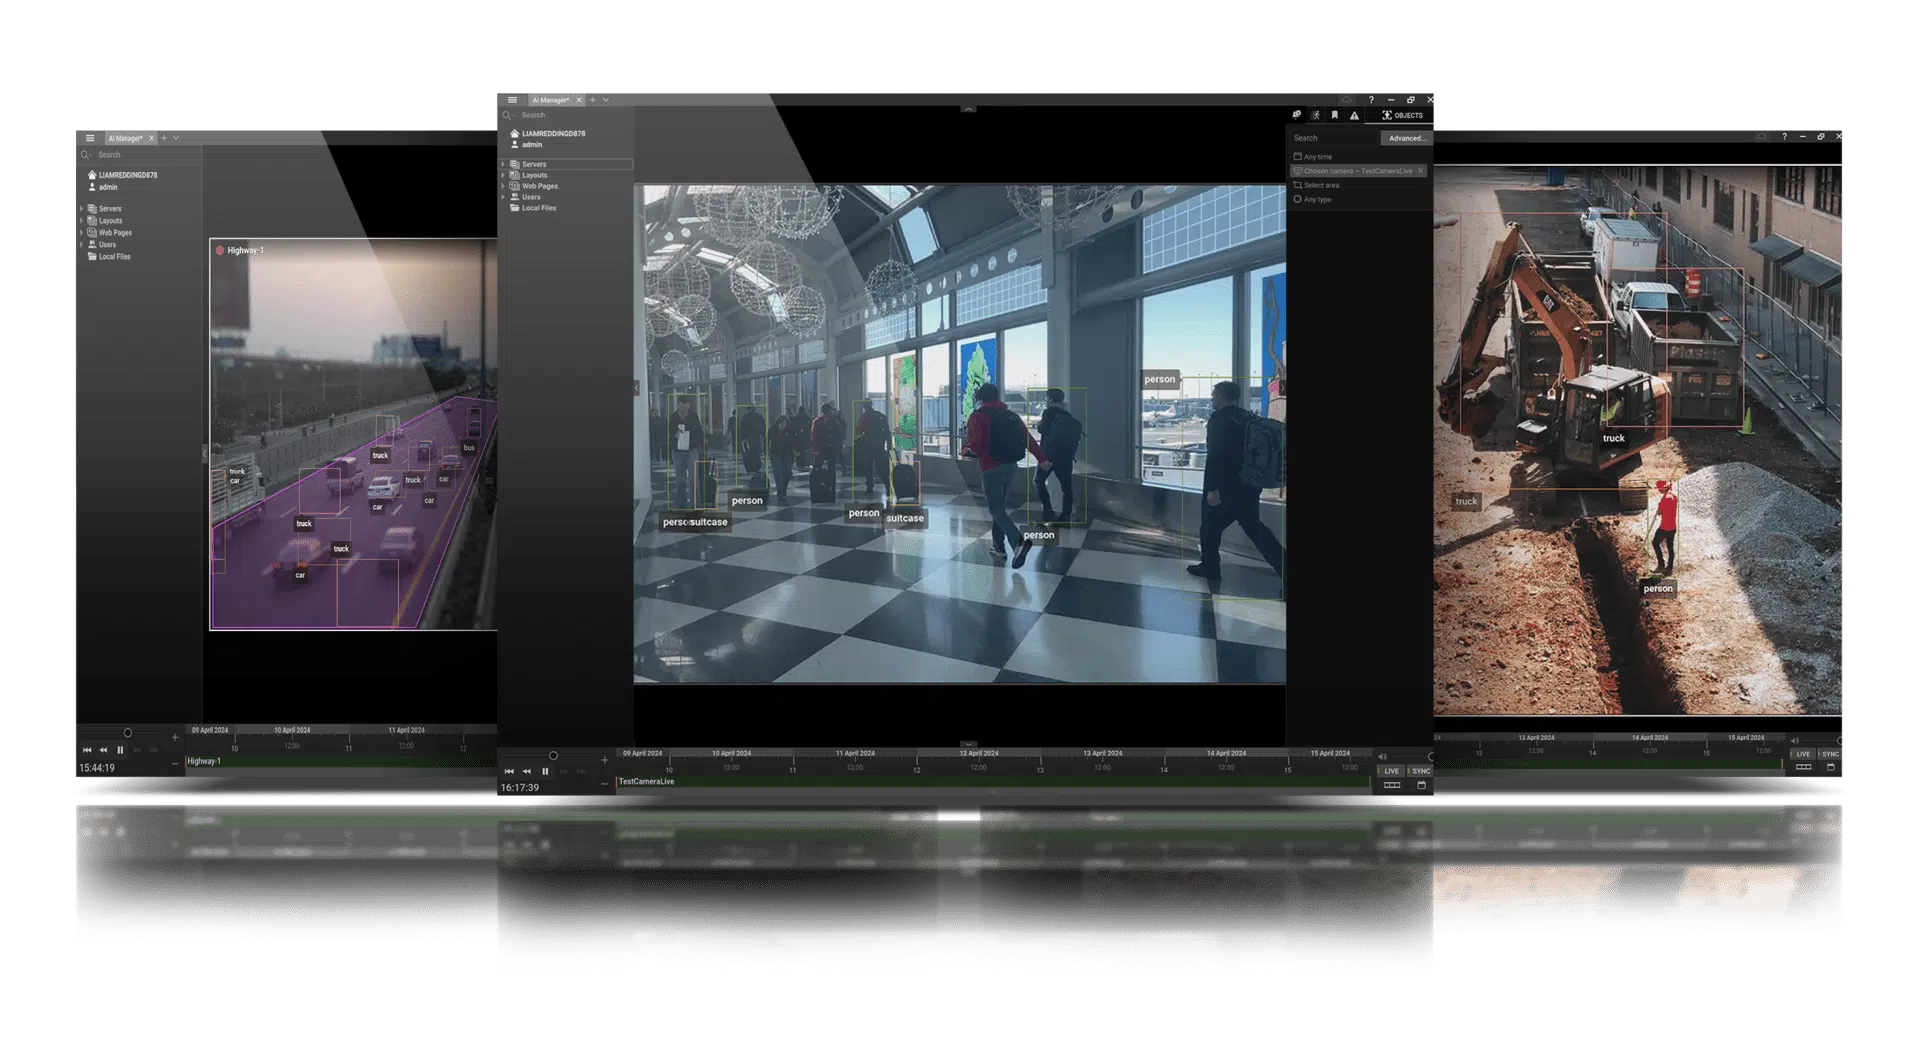
Task: Click the Advanced... button in the Objects panel
Action: 1406,138
